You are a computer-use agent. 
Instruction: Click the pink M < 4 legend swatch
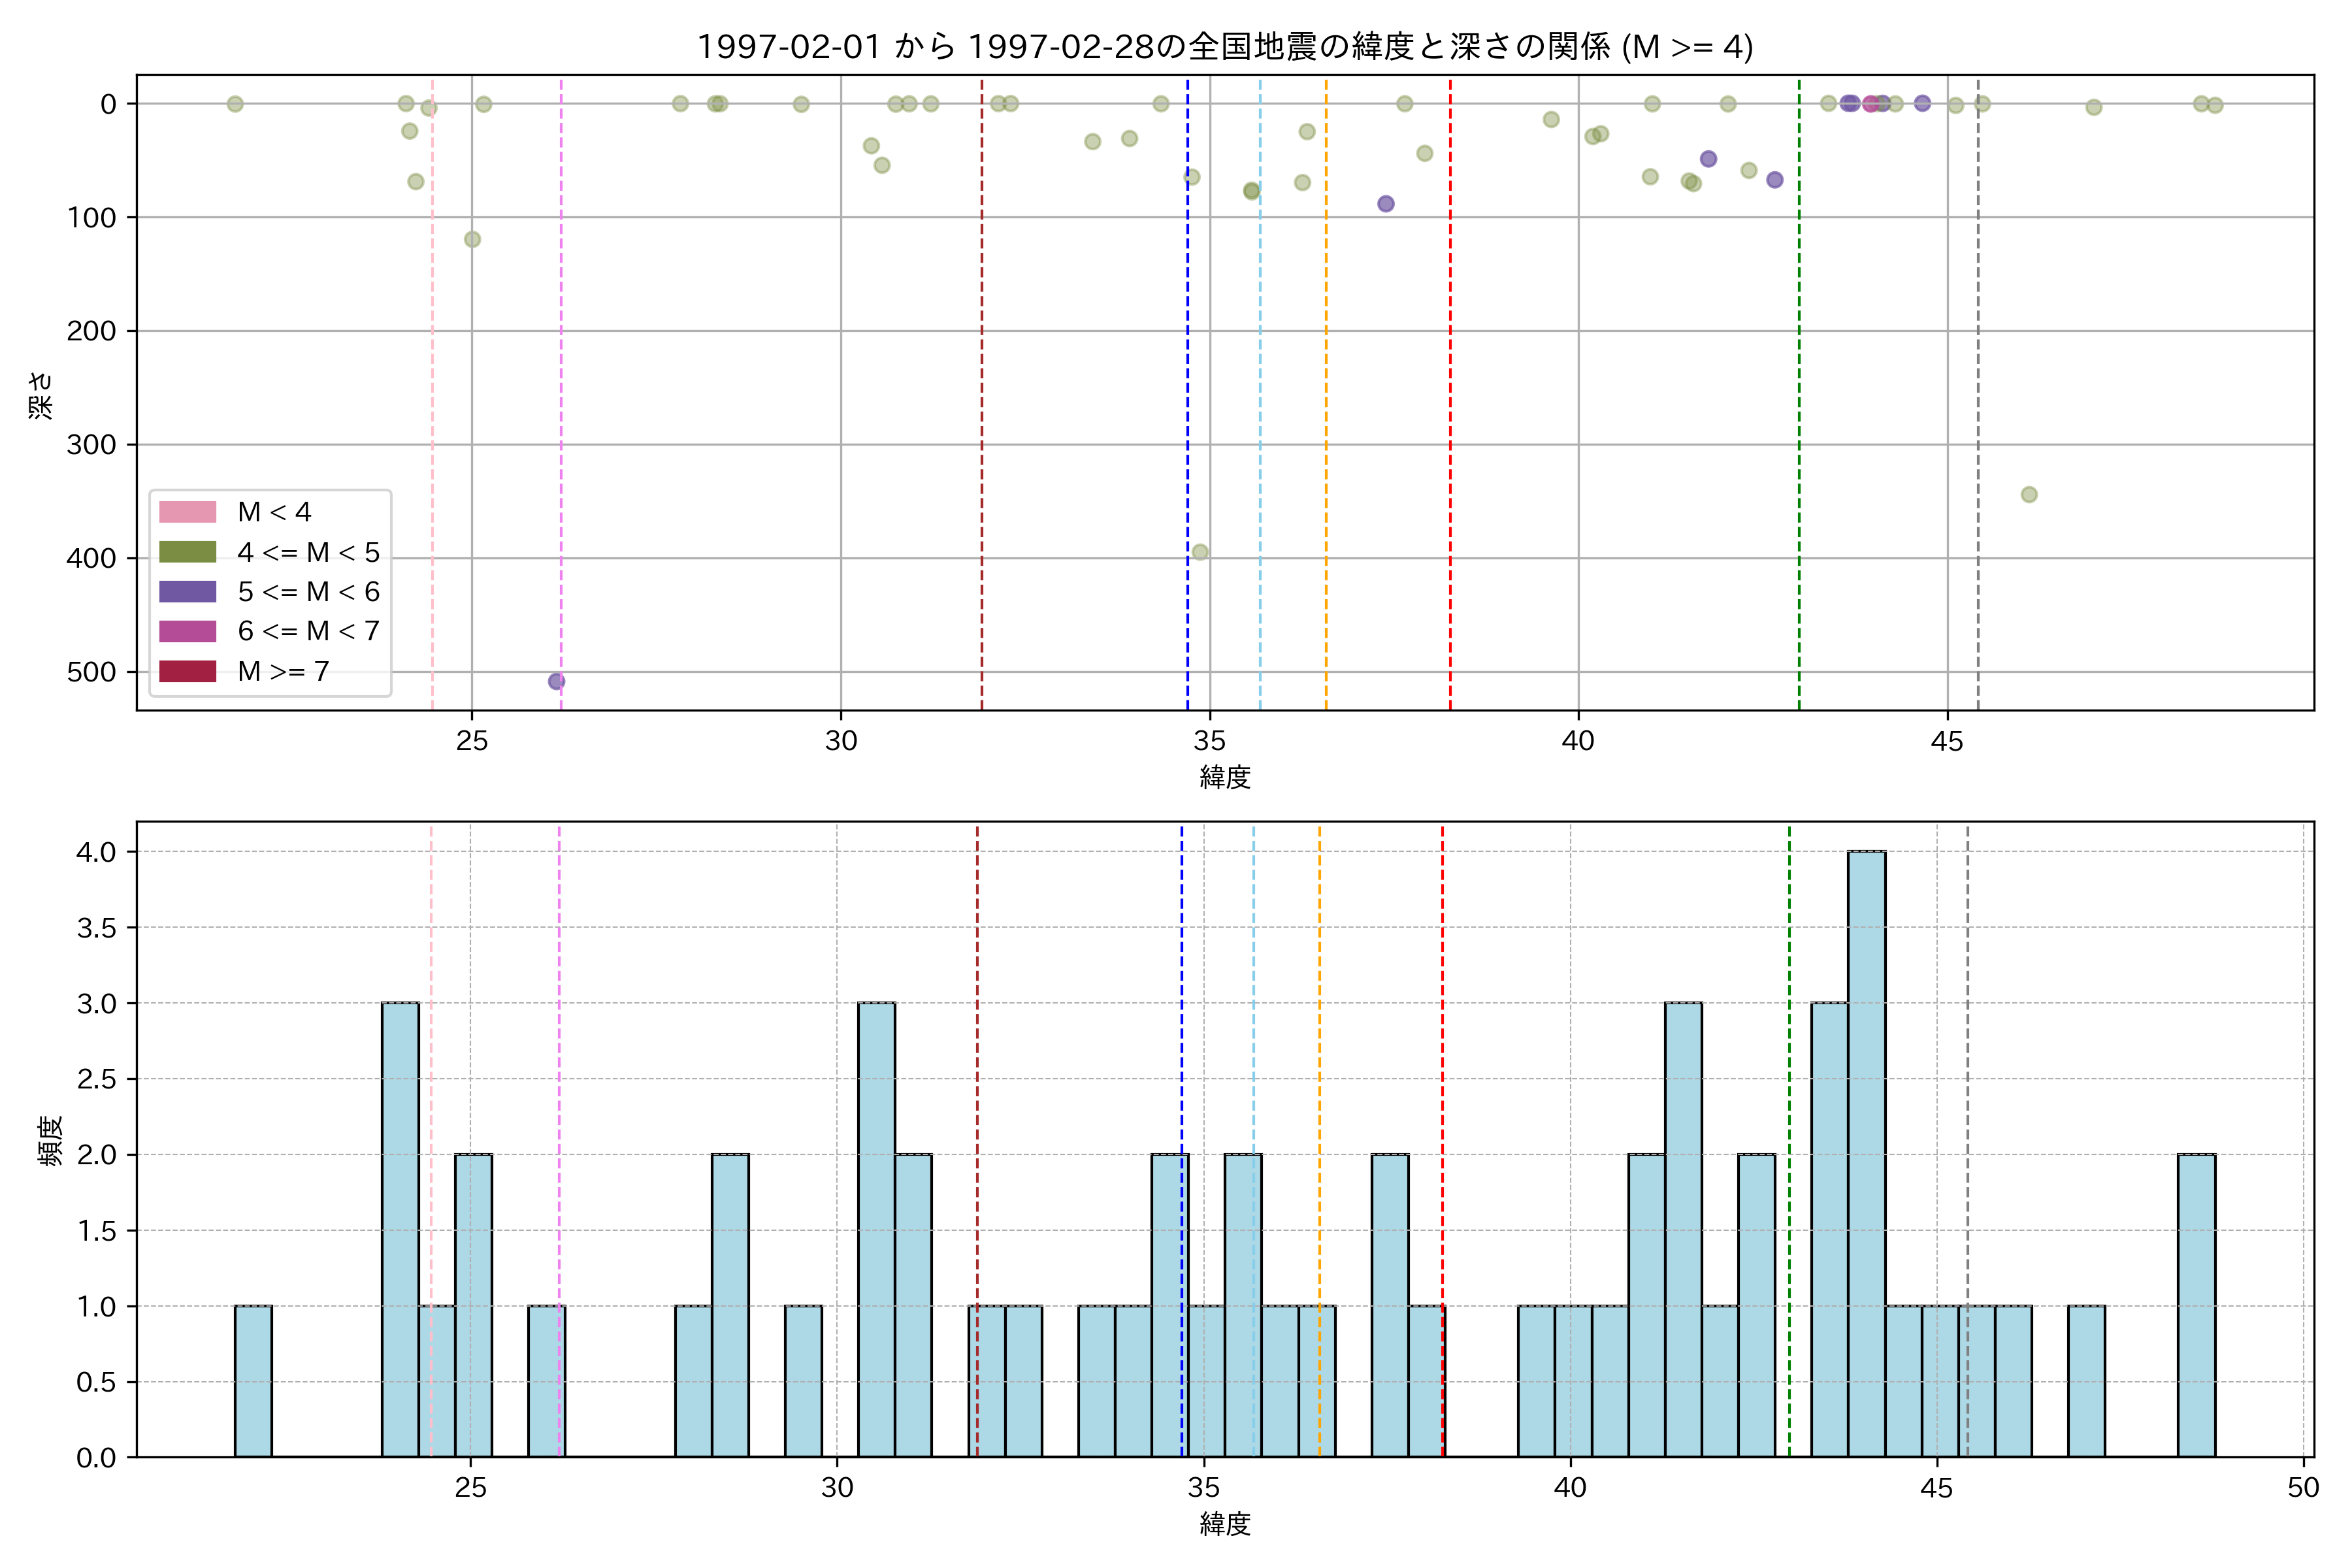pyautogui.click(x=187, y=512)
